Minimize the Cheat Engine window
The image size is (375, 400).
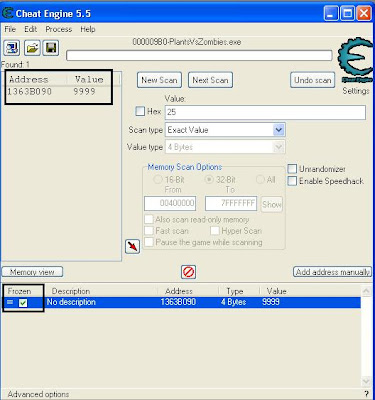pos(331,14)
